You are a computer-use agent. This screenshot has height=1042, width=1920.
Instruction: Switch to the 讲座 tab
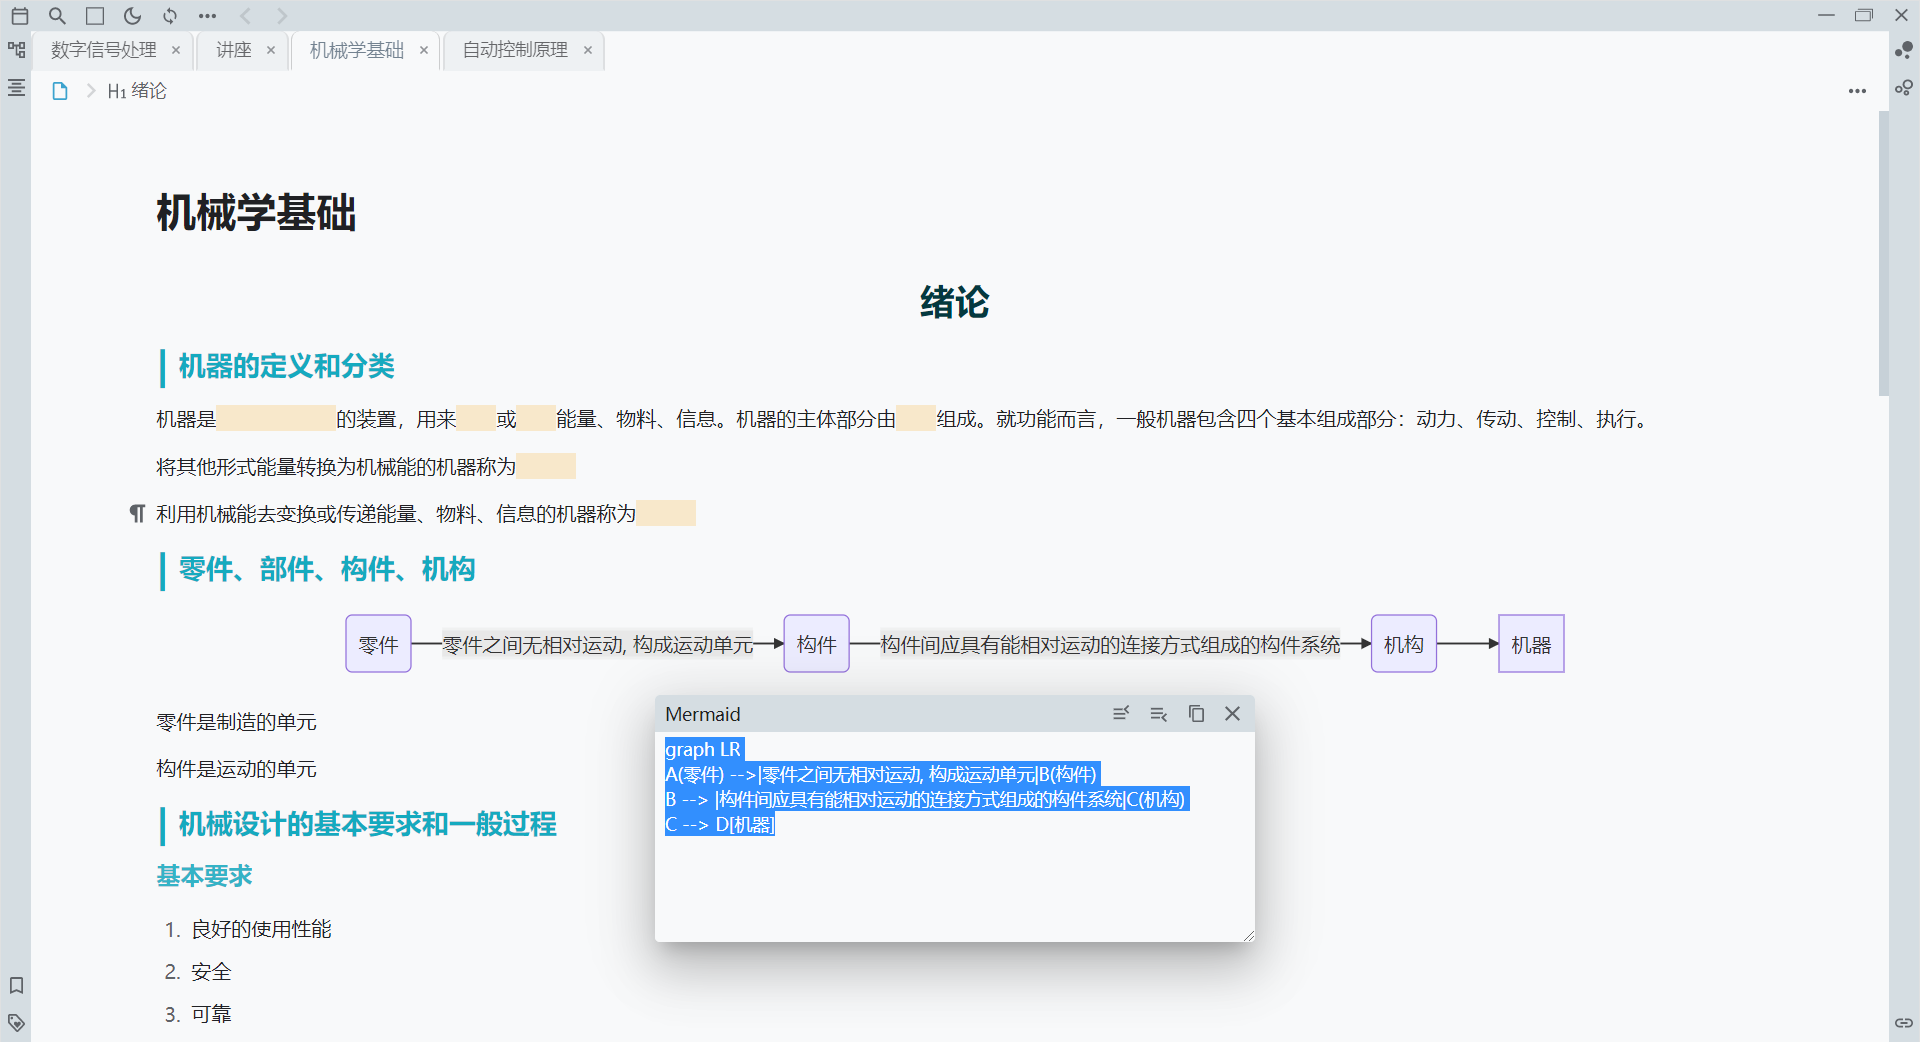[233, 50]
